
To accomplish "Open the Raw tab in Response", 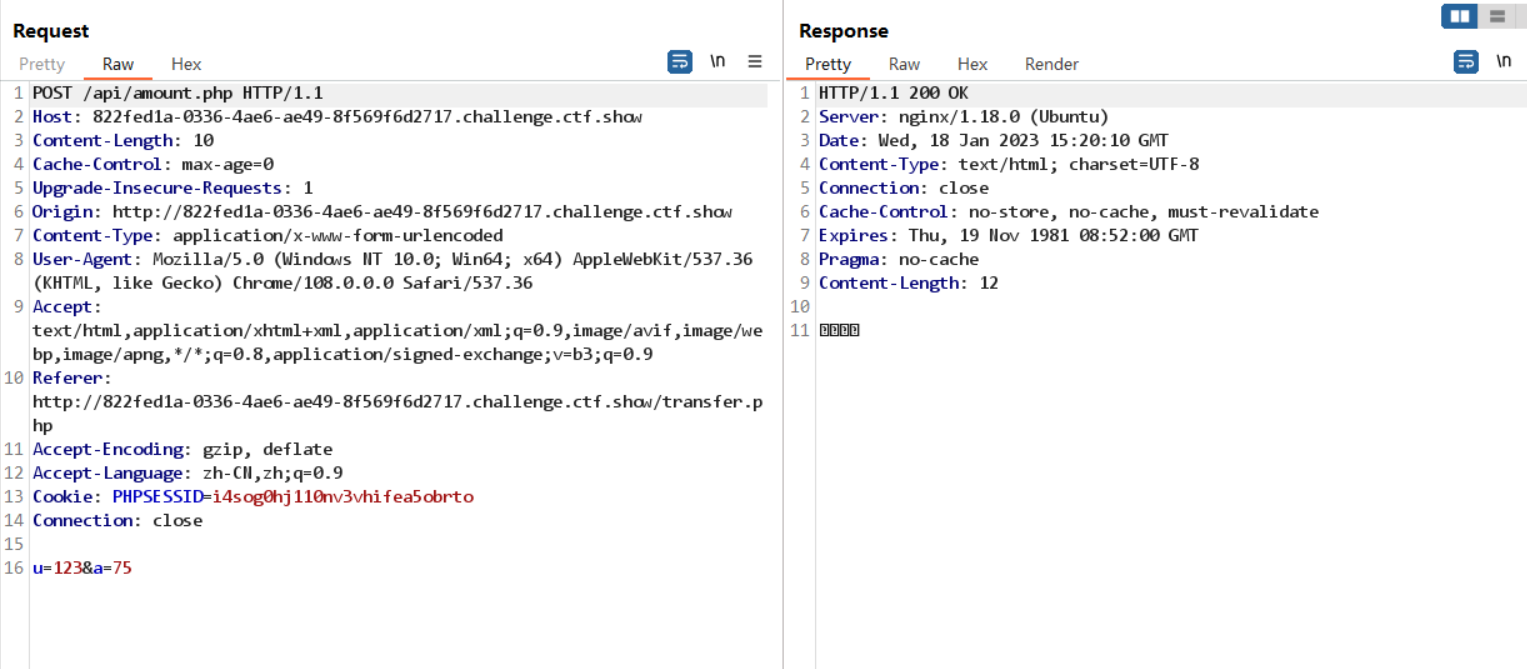I will coord(904,64).
